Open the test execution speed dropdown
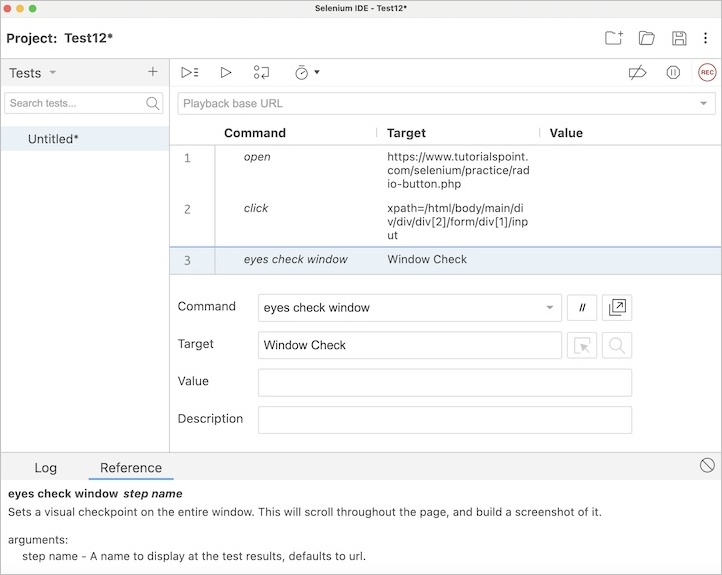 click(306, 72)
